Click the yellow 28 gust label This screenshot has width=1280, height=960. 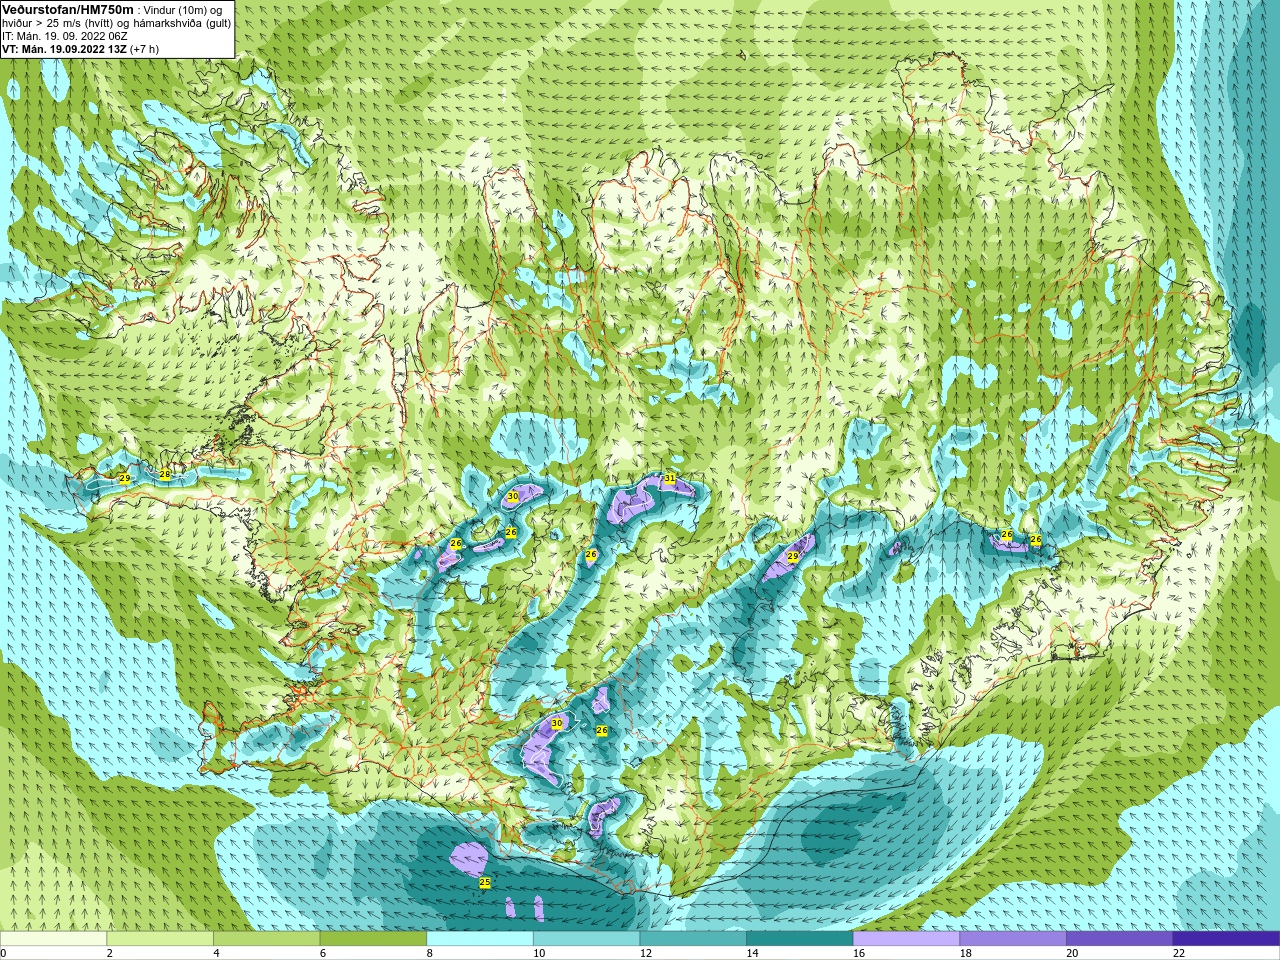(x=165, y=473)
